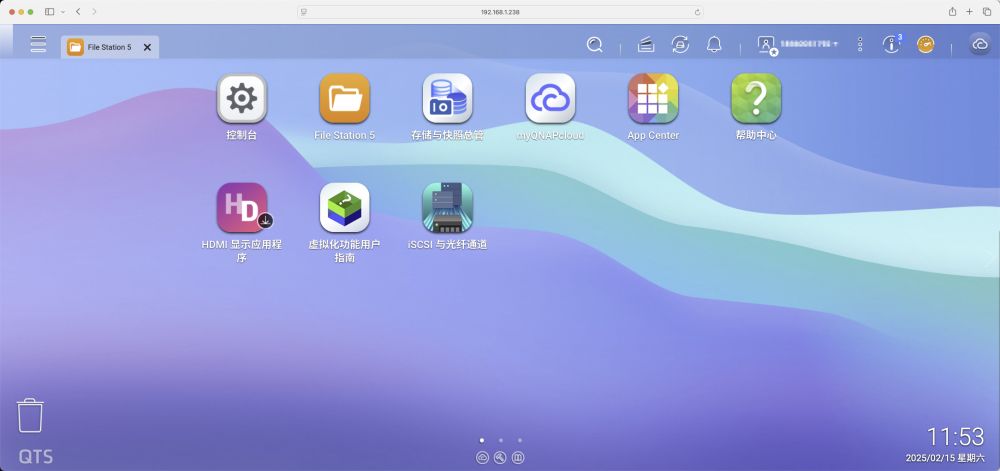Screen dimensions: 1000x471
Task: Go forward in Safari
Action: click(x=94, y=11)
